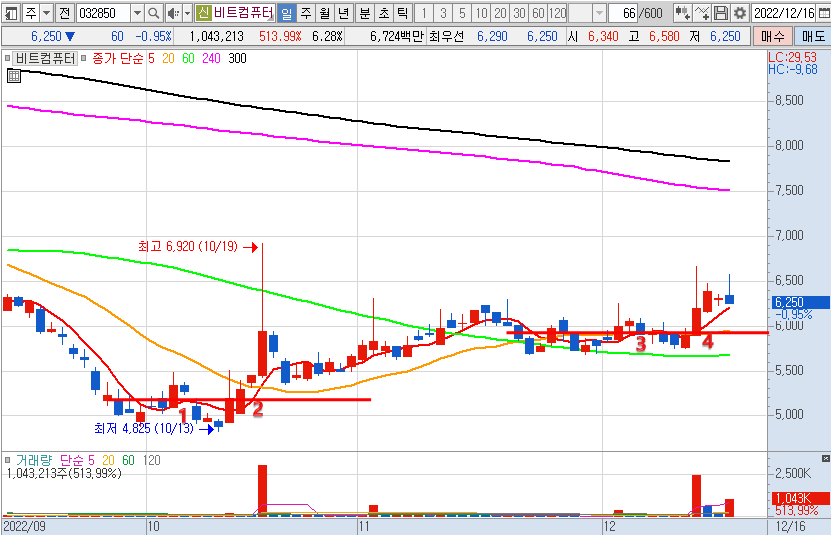Click the magenta 240 moving average legend
This screenshot has height=536, width=832.
tap(211, 58)
